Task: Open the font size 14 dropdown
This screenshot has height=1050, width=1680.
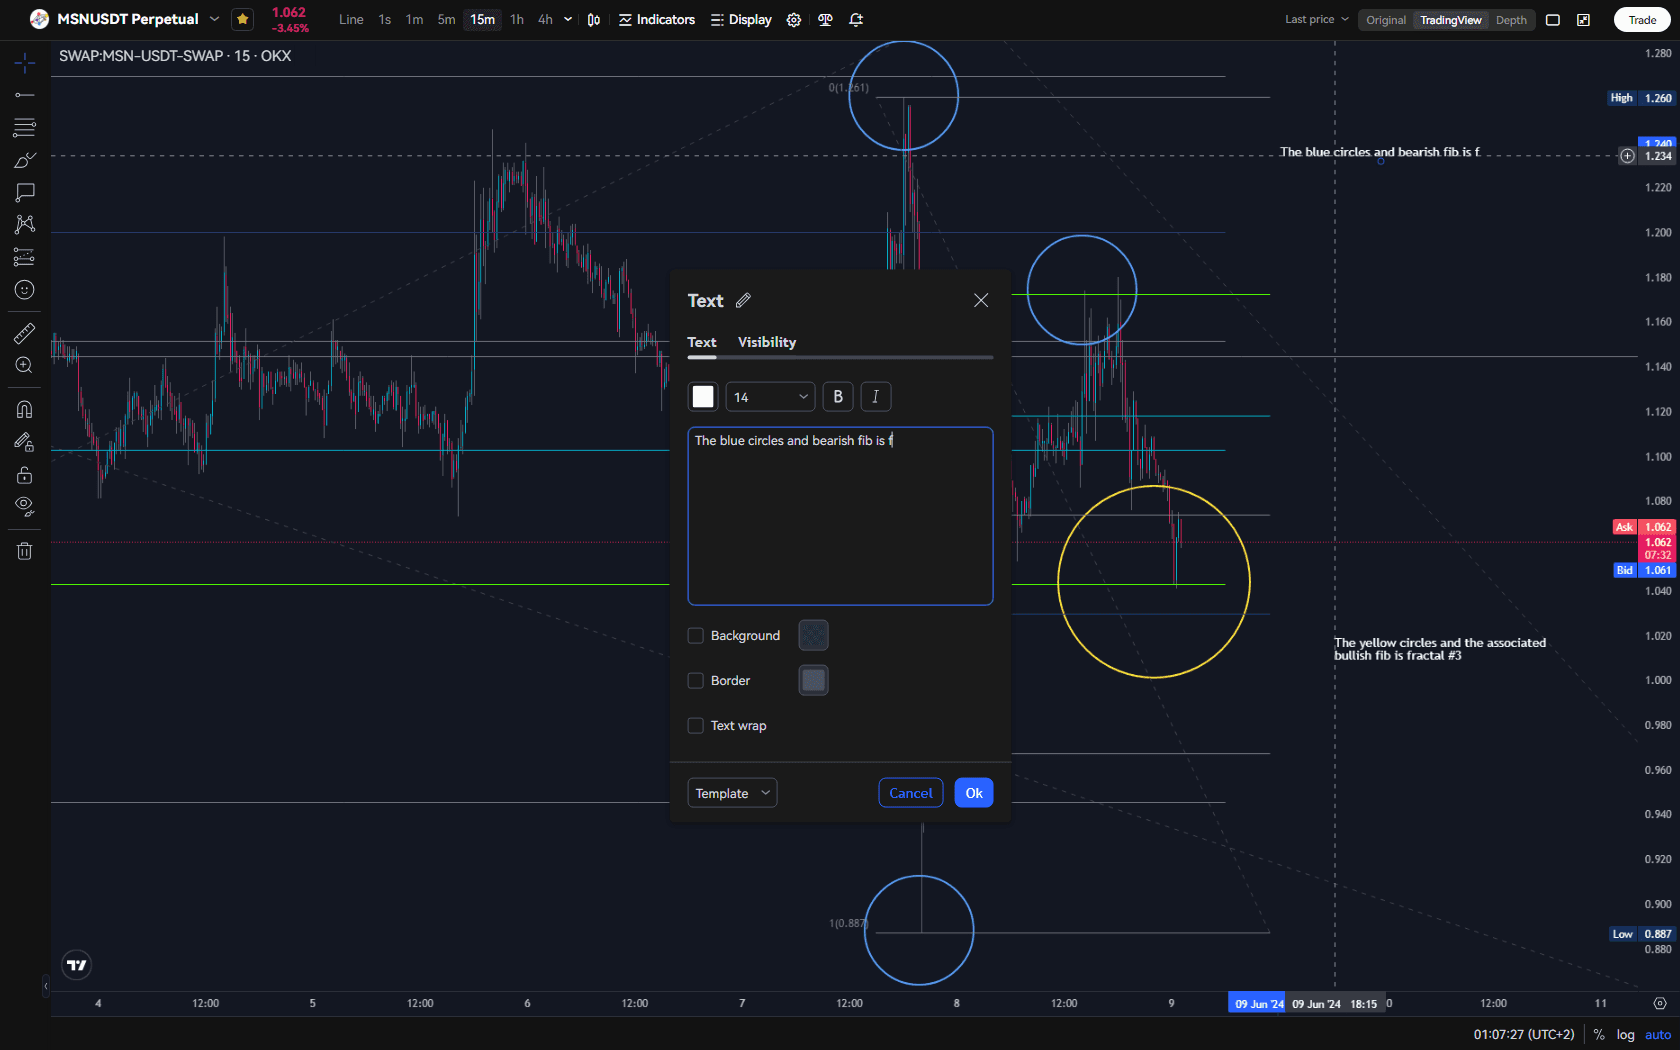Action: [x=770, y=397]
